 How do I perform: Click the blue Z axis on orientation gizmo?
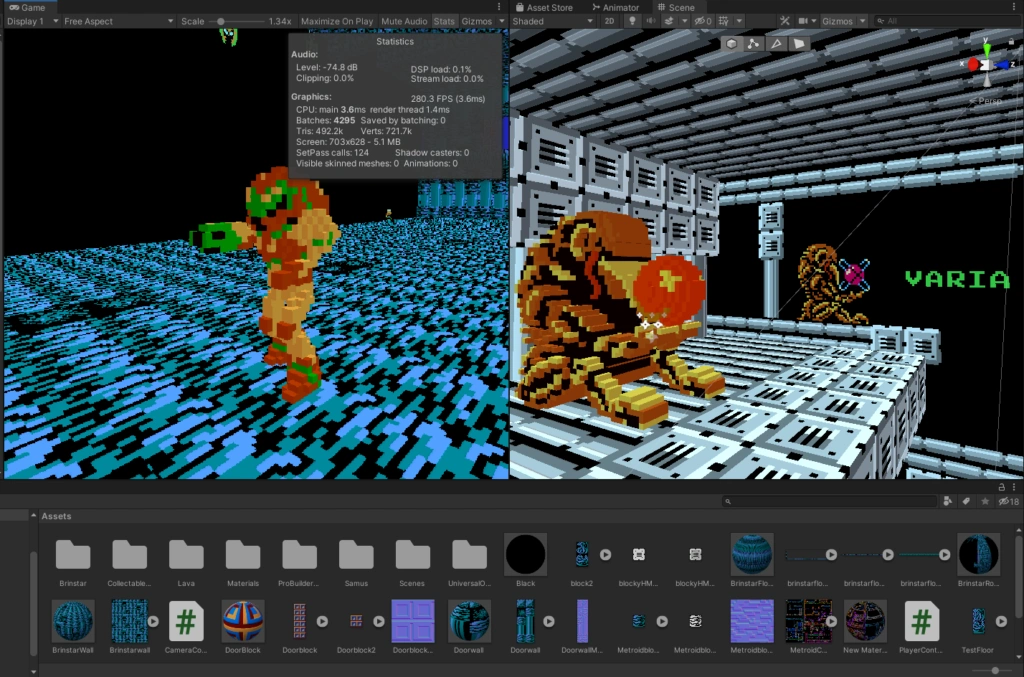(1002, 65)
